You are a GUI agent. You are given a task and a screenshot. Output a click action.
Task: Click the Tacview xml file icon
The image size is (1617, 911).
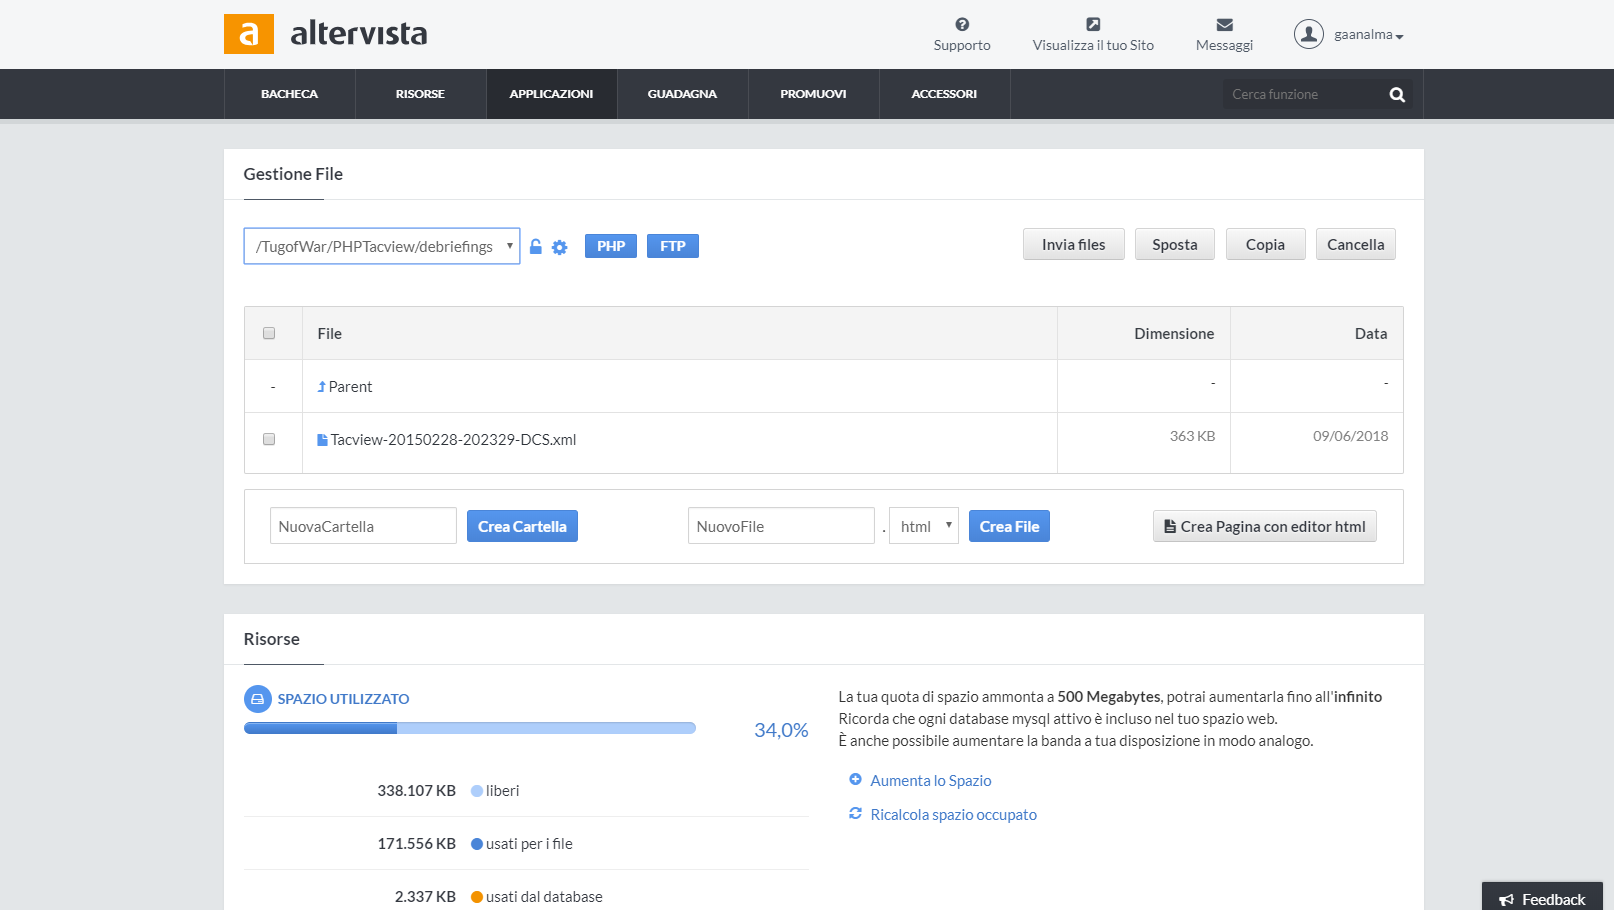(323, 440)
